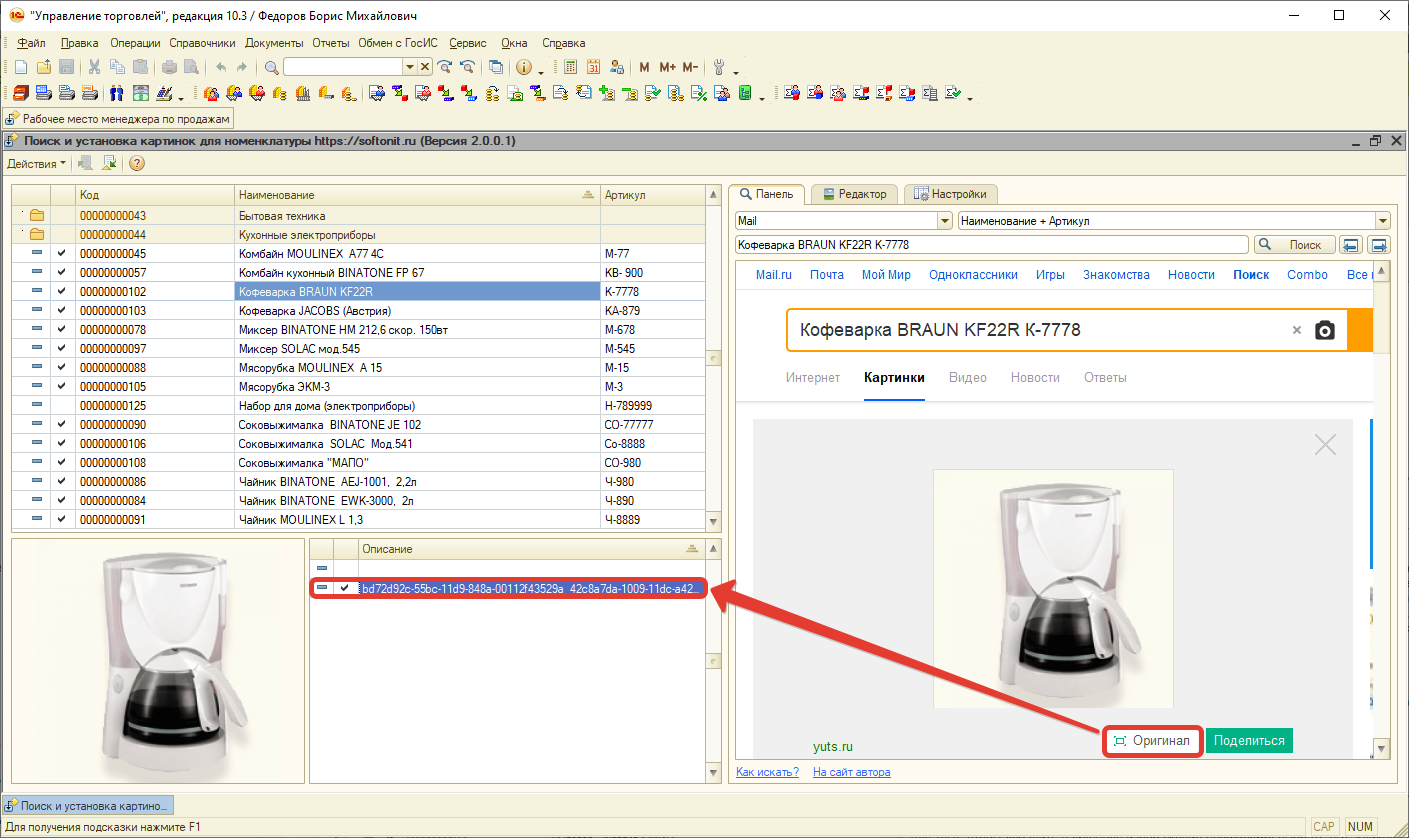1409x838 pixels.
Task: Click the camera image-search icon
Action: point(1325,330)
